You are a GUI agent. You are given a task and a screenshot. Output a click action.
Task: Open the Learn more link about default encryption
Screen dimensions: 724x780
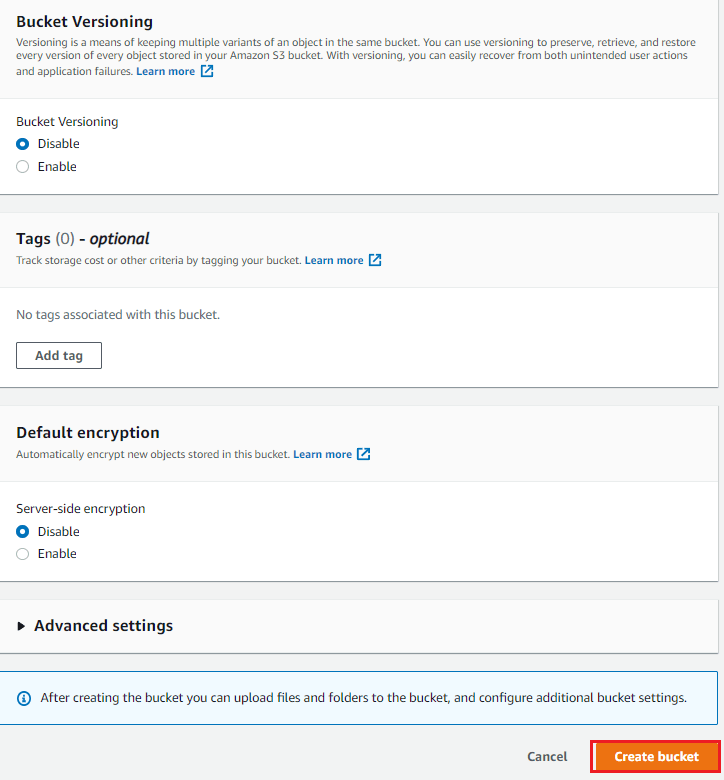tap(322, 454)
